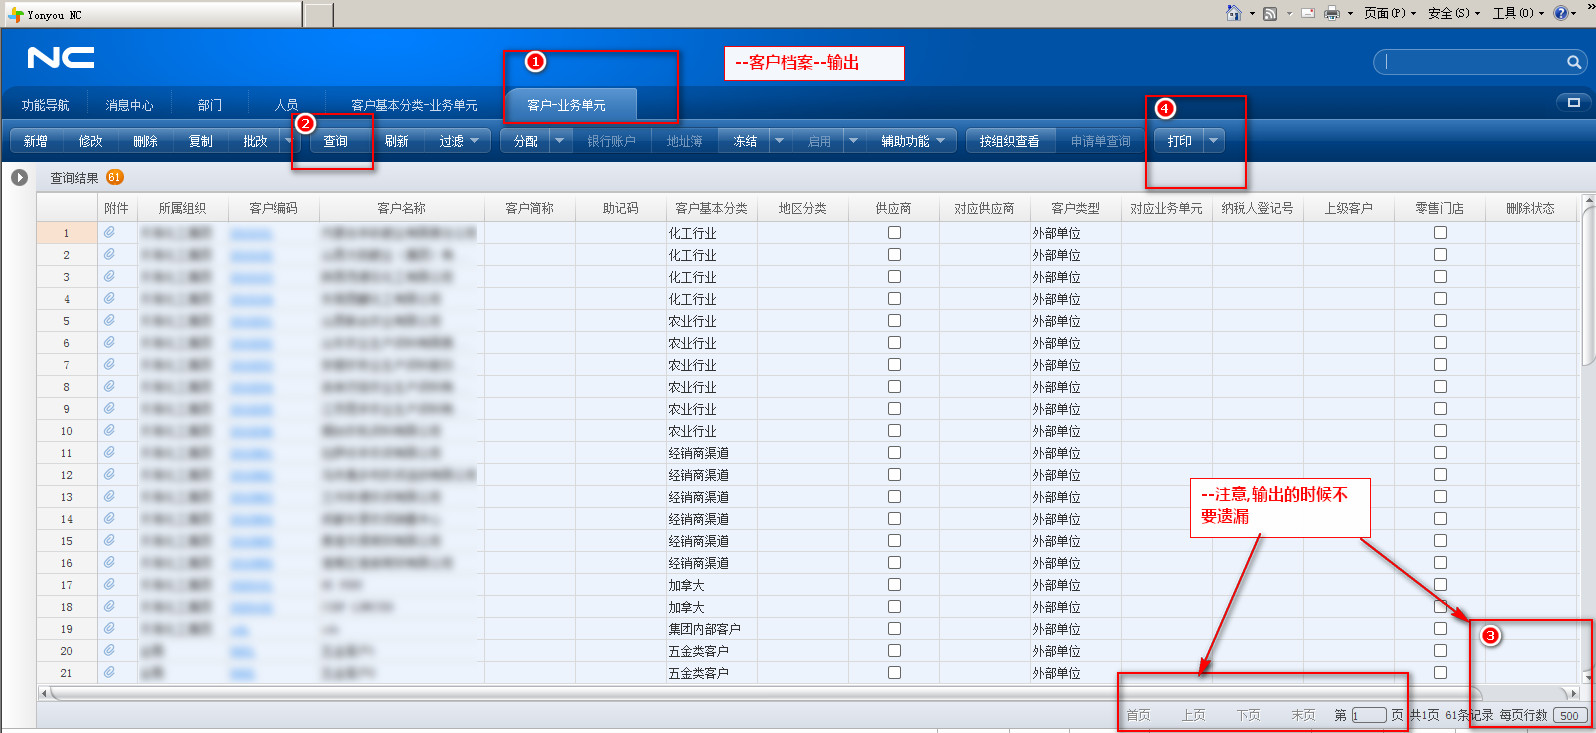Tick the 供应商 checkbox in row 15

pyautogui.click(x=894, y=540)
